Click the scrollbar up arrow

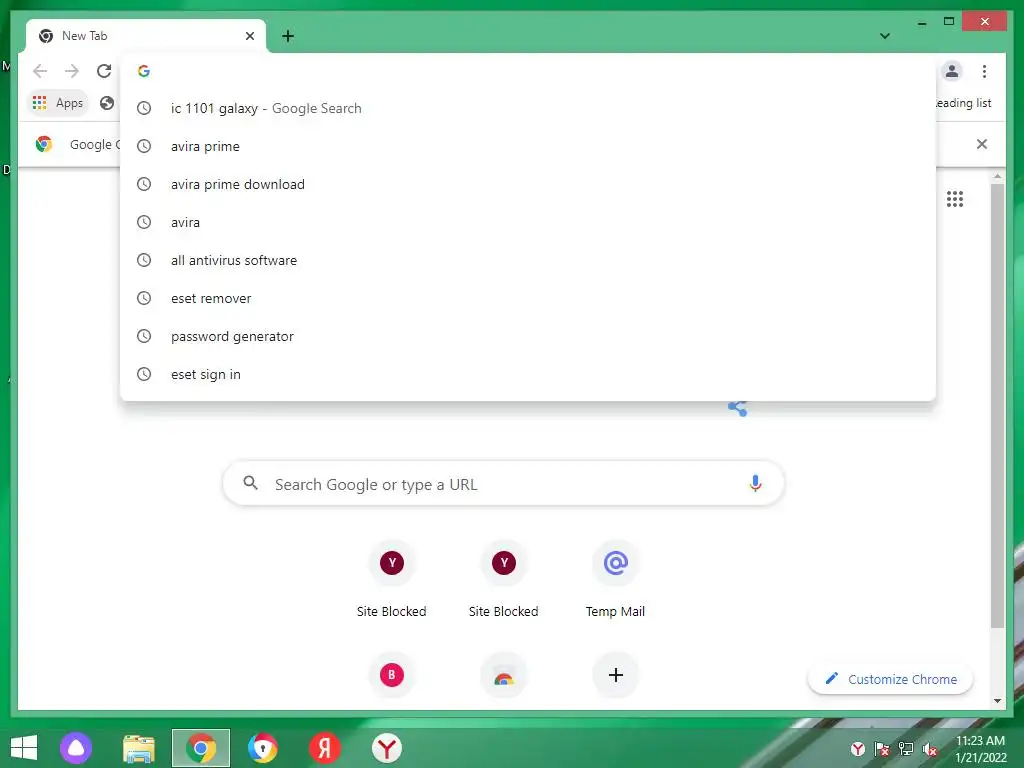[997, 176]
